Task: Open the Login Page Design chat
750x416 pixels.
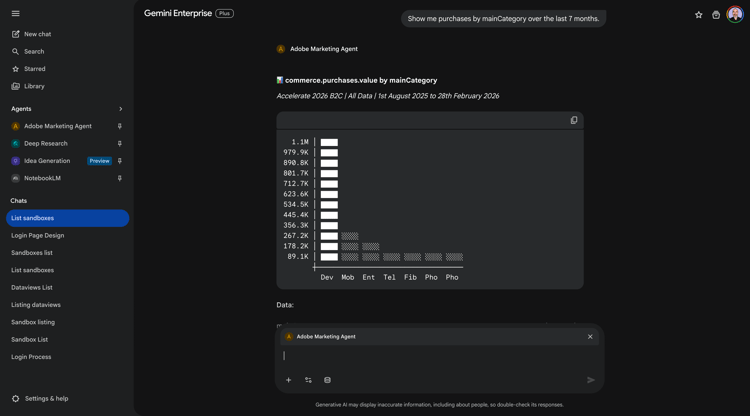Action: [37, 235]
